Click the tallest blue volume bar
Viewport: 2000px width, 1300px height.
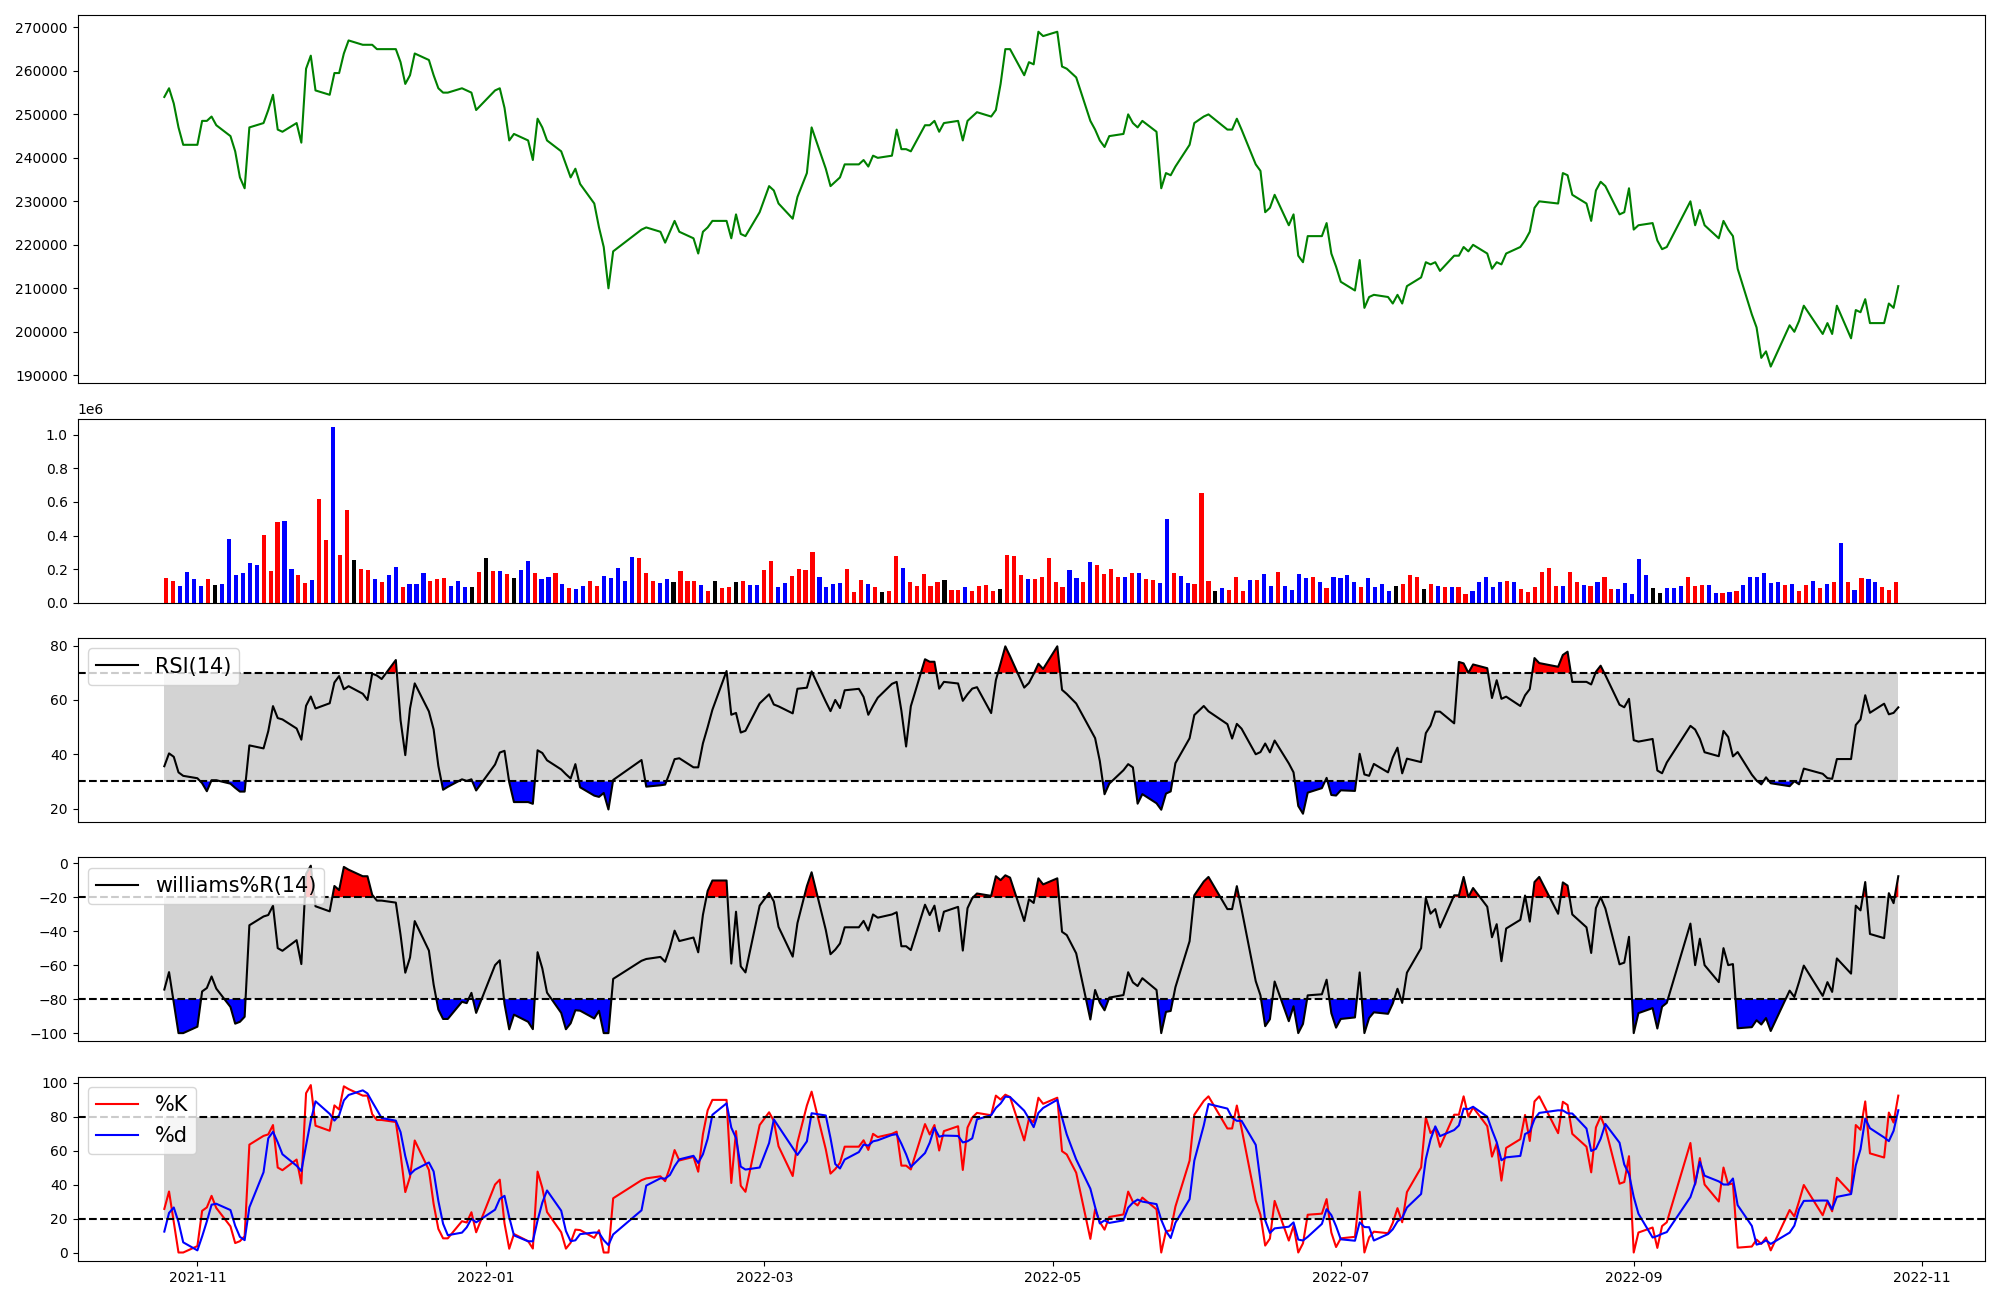(333, 515)
